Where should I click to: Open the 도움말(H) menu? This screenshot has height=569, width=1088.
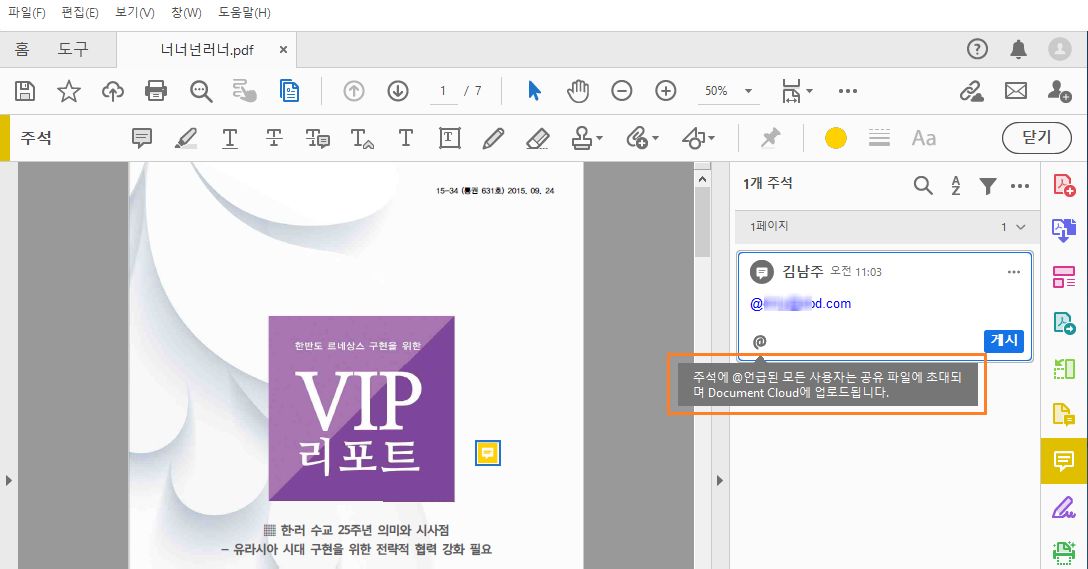coord(244,12)
